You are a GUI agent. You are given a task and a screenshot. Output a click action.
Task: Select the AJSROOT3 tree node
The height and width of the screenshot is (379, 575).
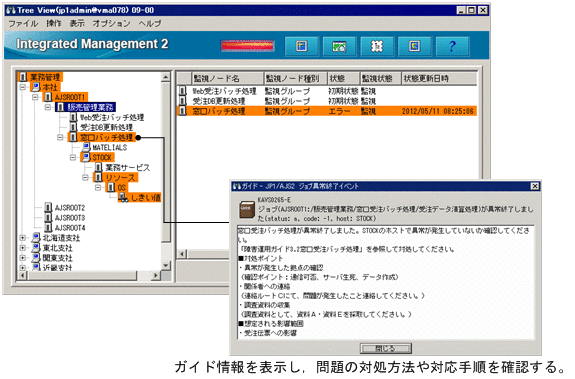point(70,218)
